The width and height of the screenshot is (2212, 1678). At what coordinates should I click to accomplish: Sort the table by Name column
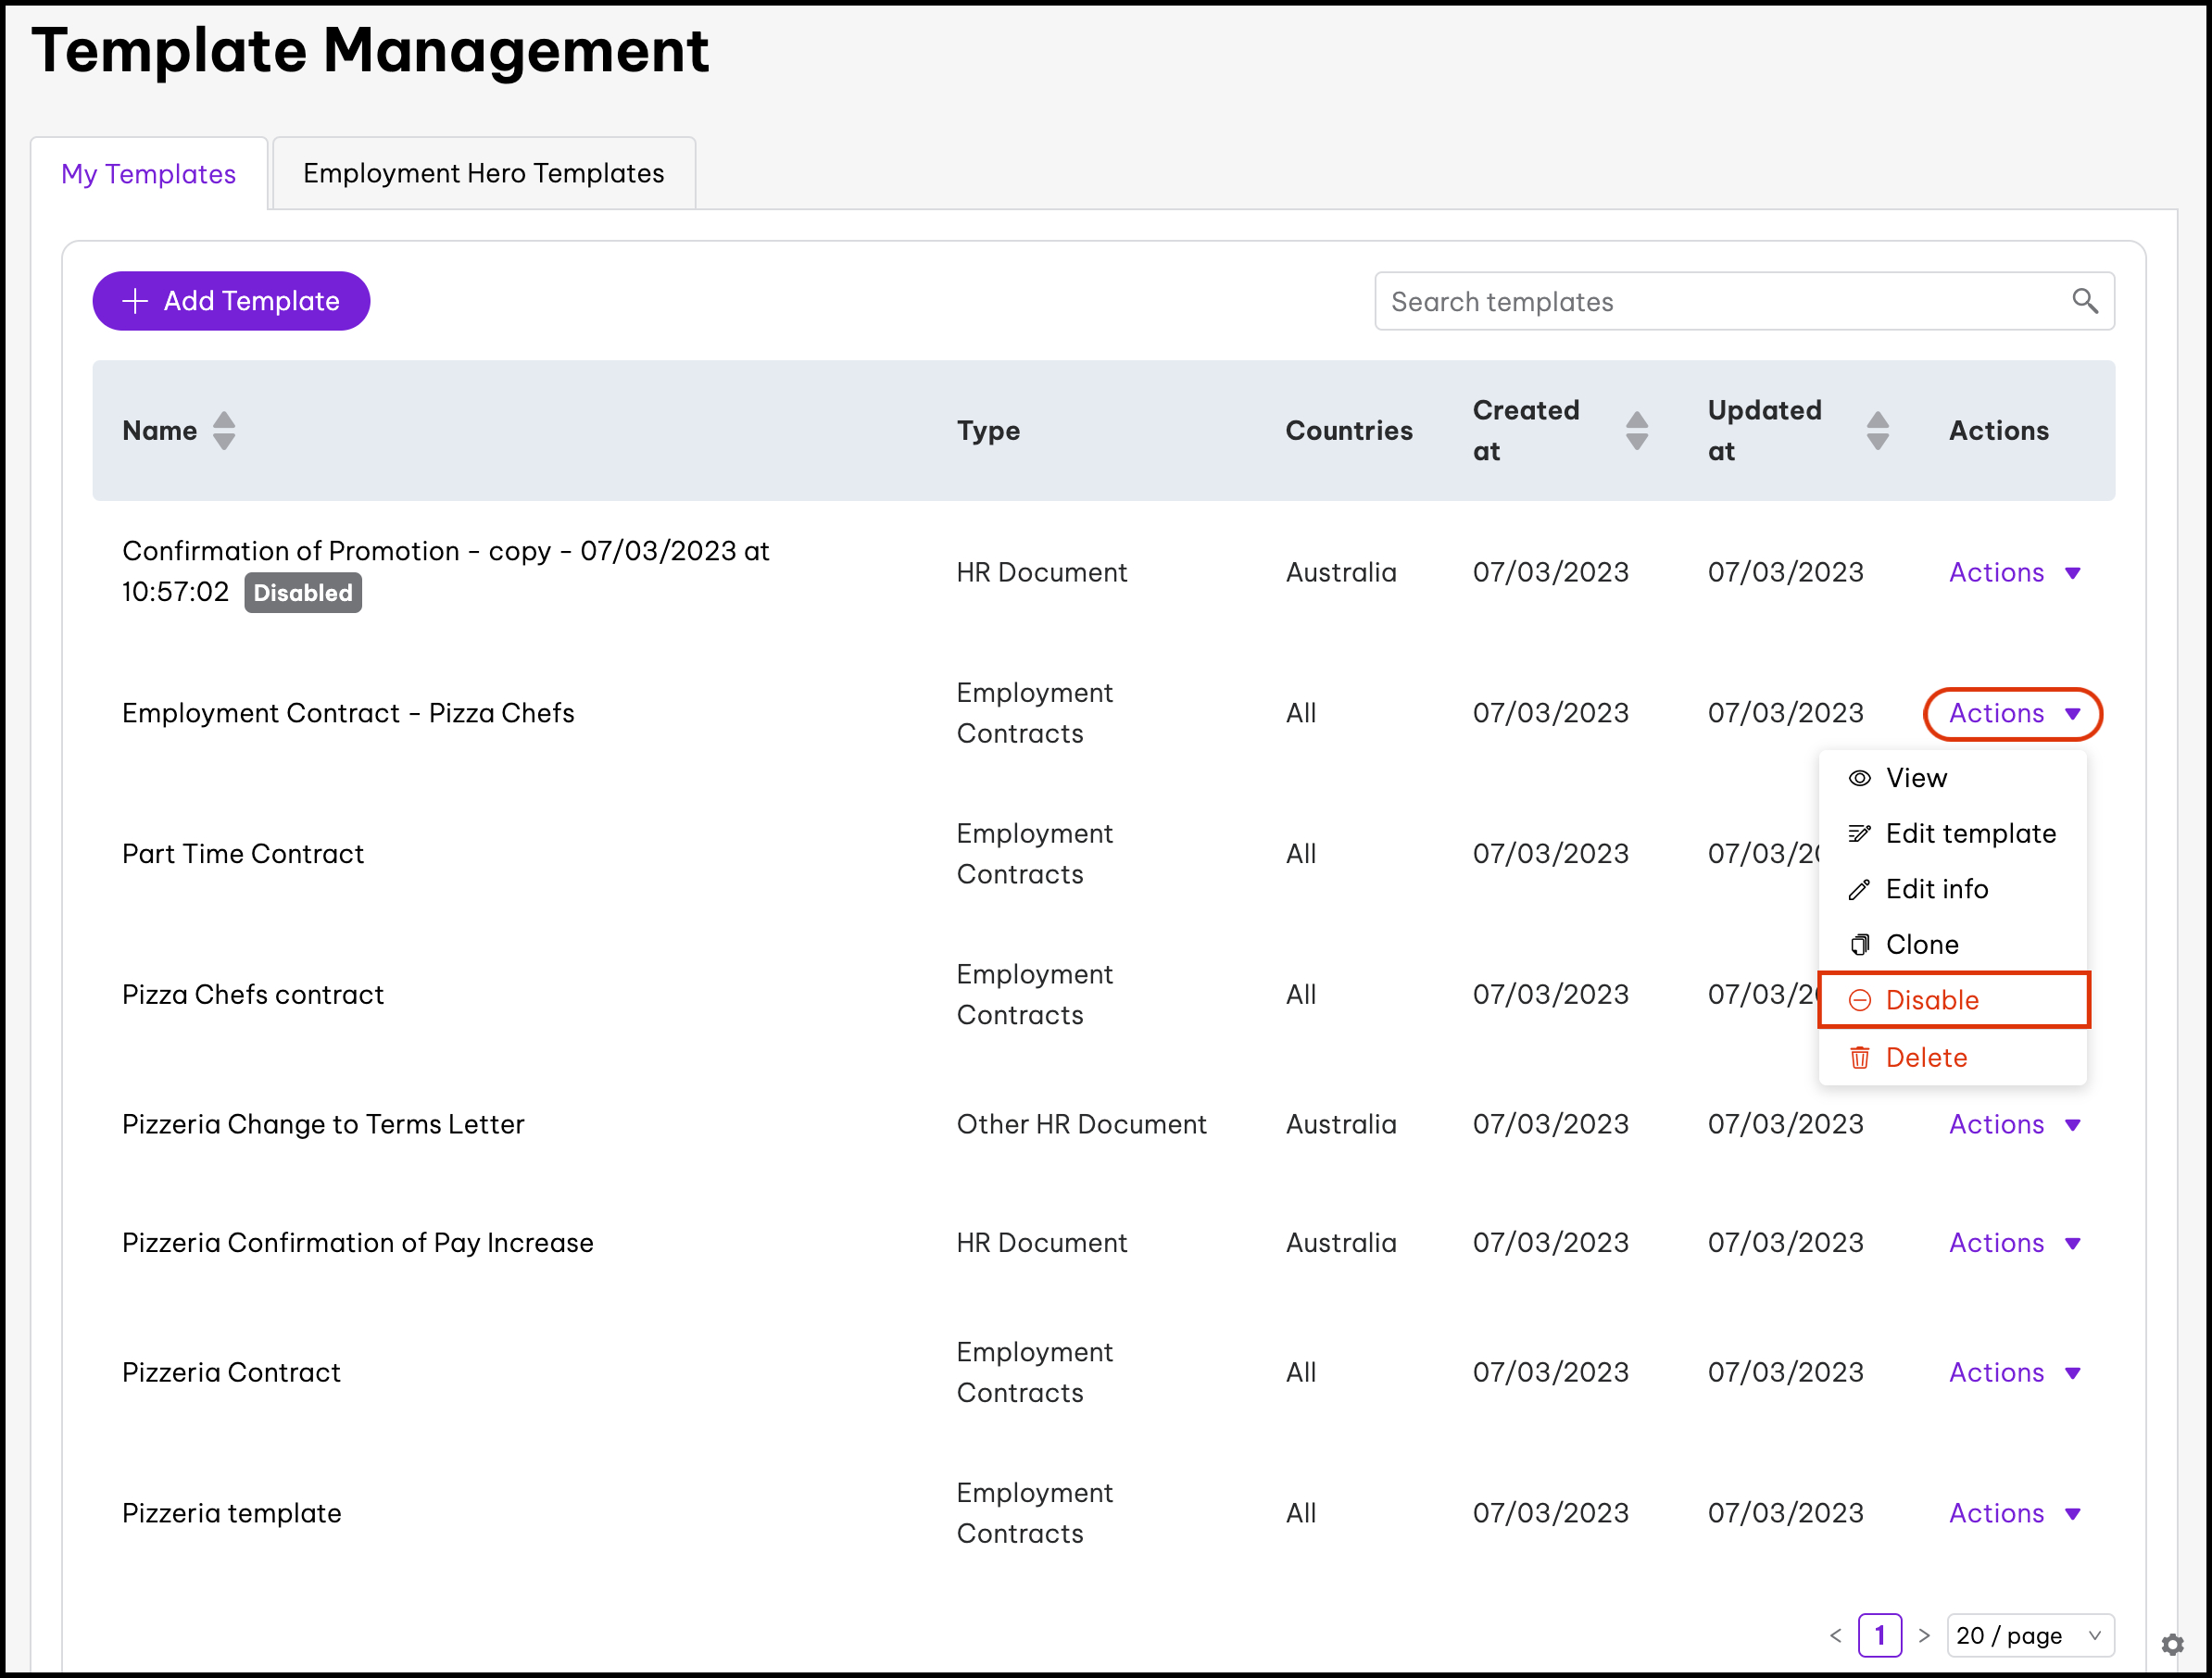[x=224, y=431]
